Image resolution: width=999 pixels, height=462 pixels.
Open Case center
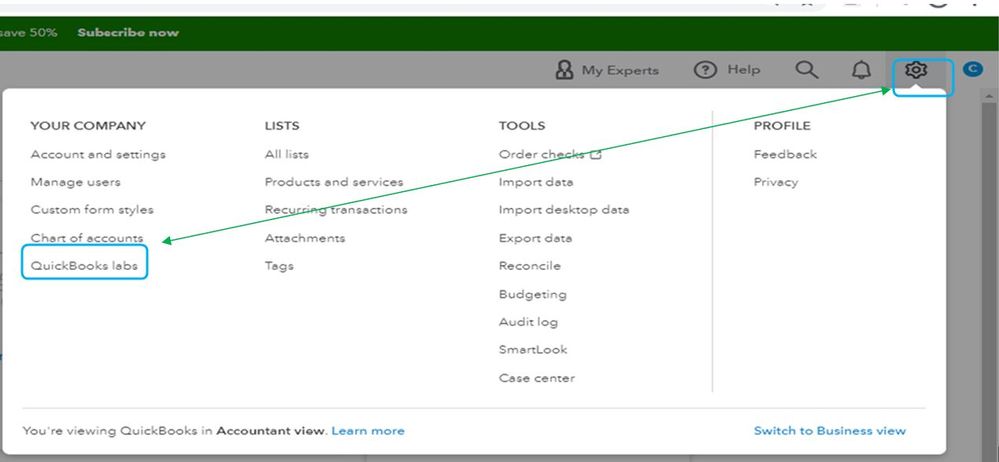click(536, 378)
